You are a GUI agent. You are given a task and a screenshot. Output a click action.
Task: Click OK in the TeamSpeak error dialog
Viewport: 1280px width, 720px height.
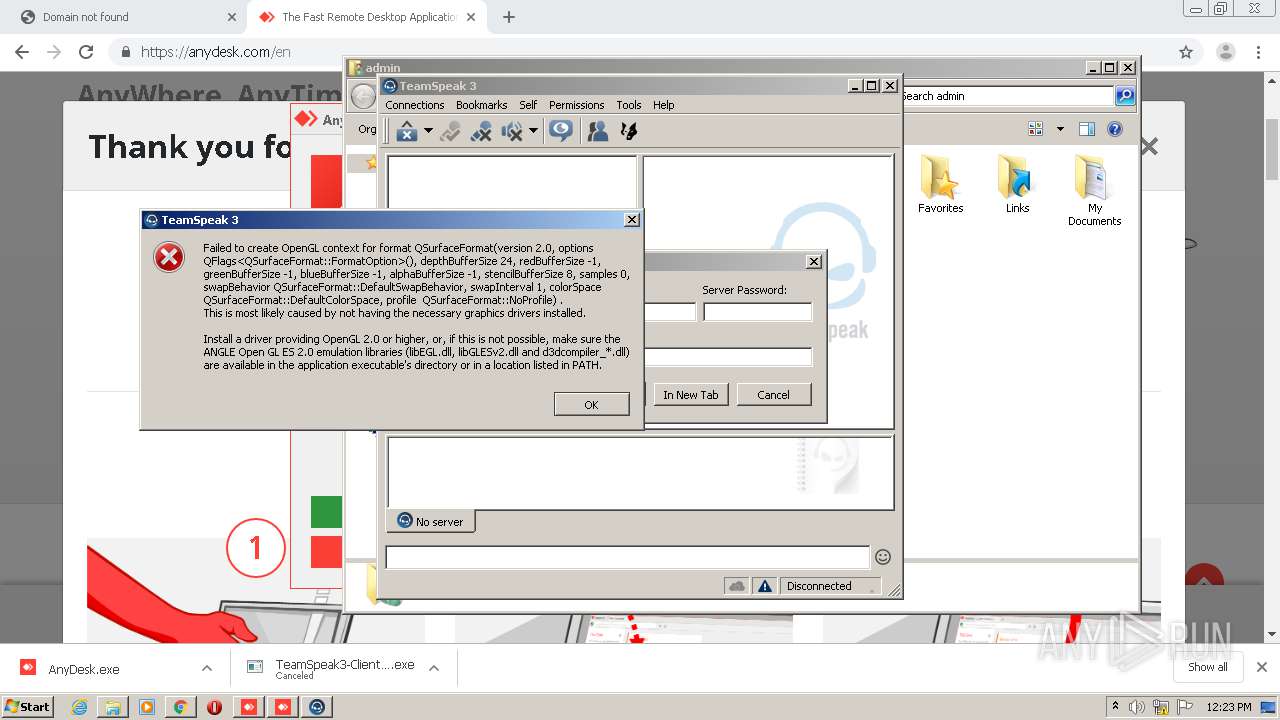coord(591,404)
